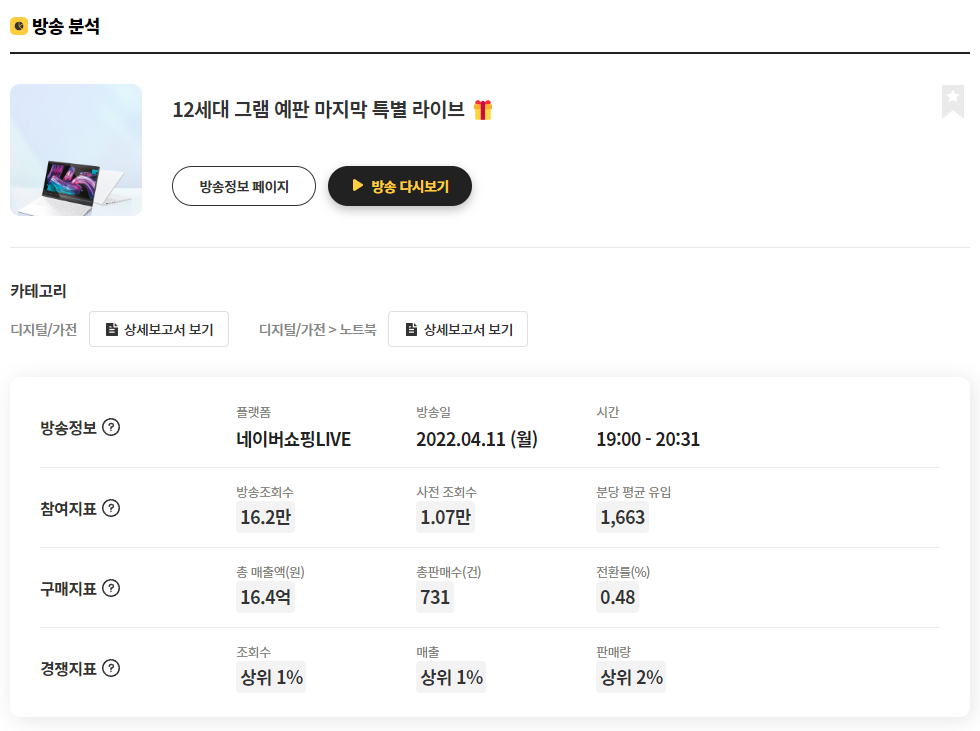Open help icon next to 방송정보

point(111,427)
